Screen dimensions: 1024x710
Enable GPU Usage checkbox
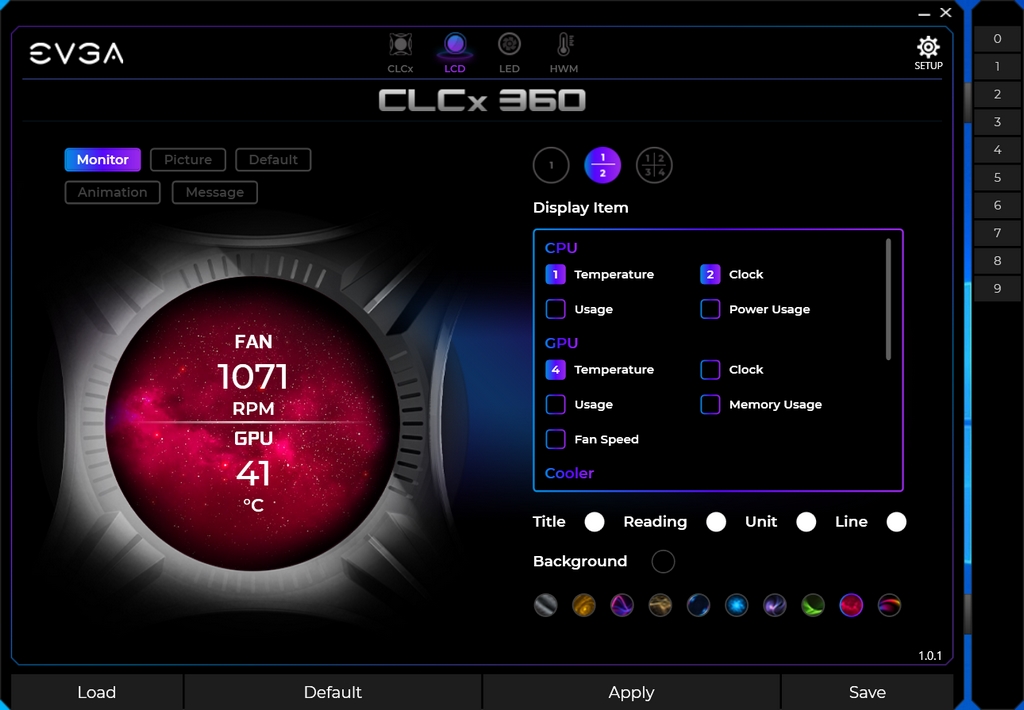[x=555, y=404]
